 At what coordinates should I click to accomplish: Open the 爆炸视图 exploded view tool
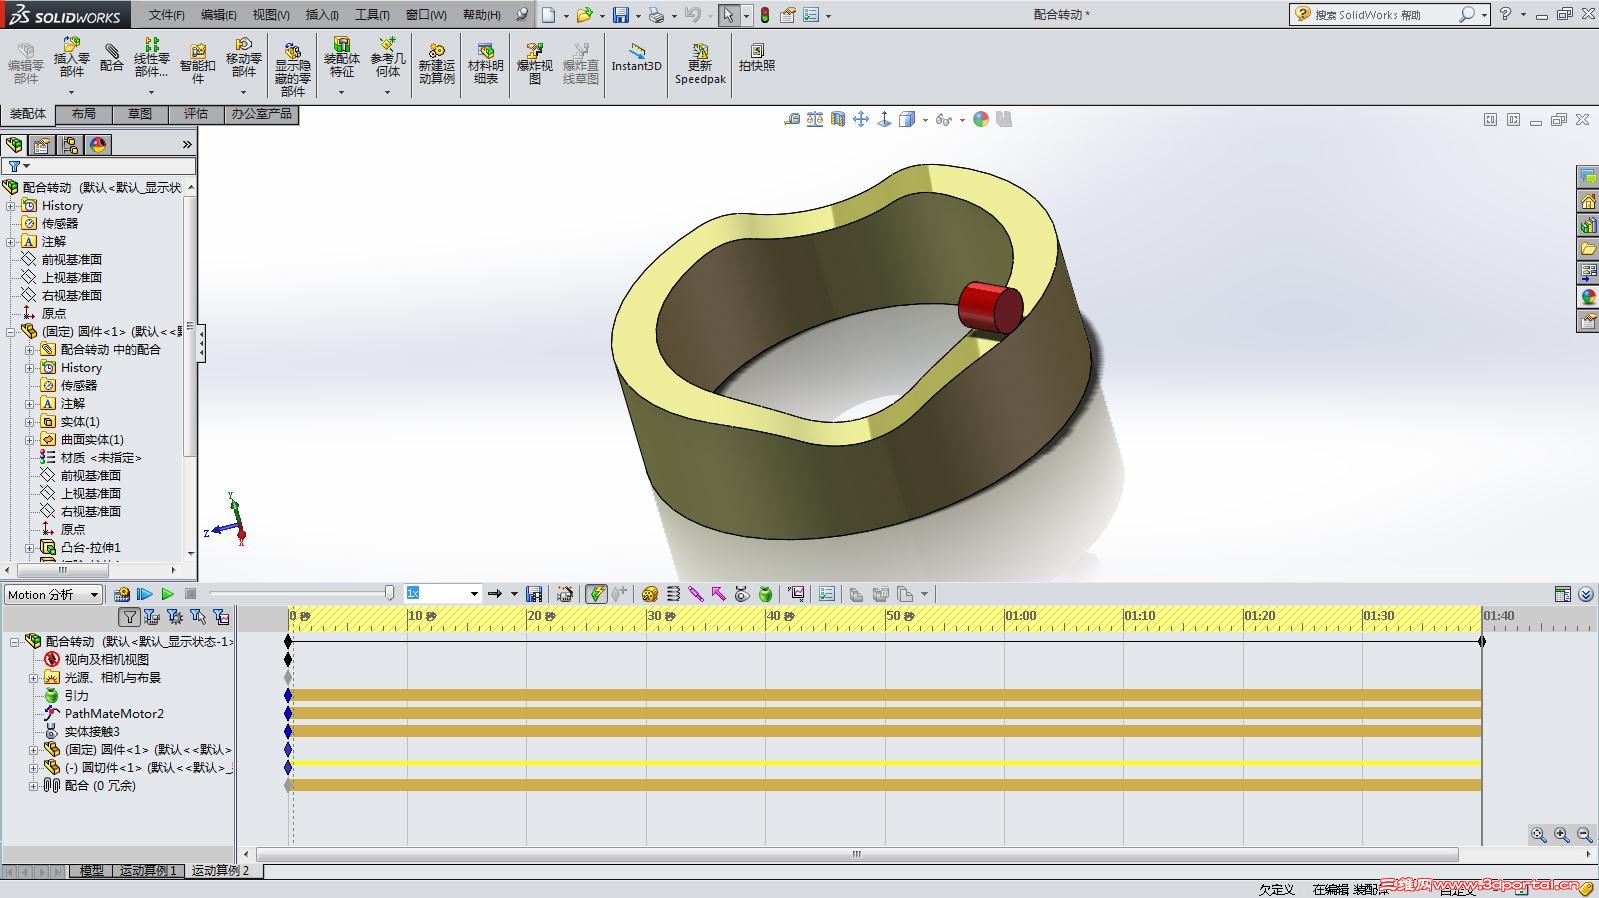pyautogui.click(x=535, y=63)
